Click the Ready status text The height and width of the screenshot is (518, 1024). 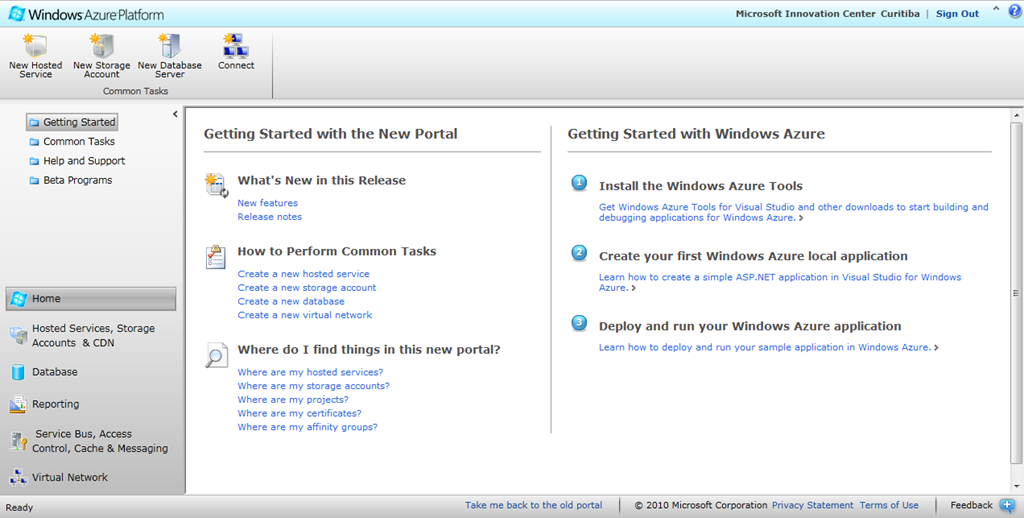19,508
